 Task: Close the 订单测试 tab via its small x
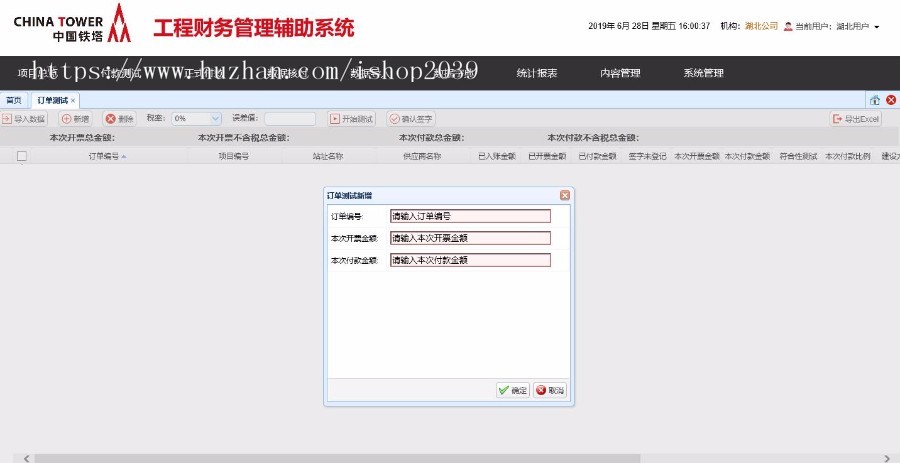coord(73,100)
